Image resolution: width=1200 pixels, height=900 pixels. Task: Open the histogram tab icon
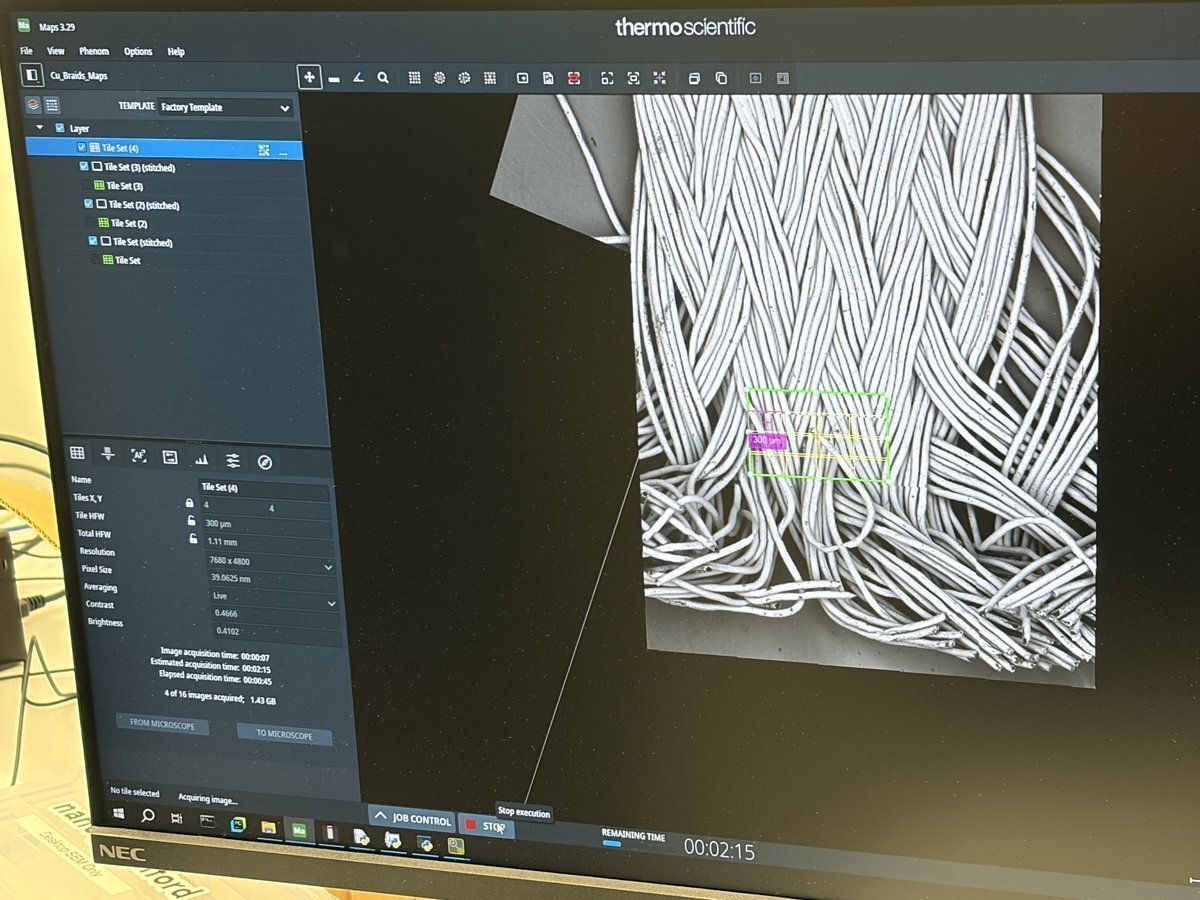(x=201, y=459)
